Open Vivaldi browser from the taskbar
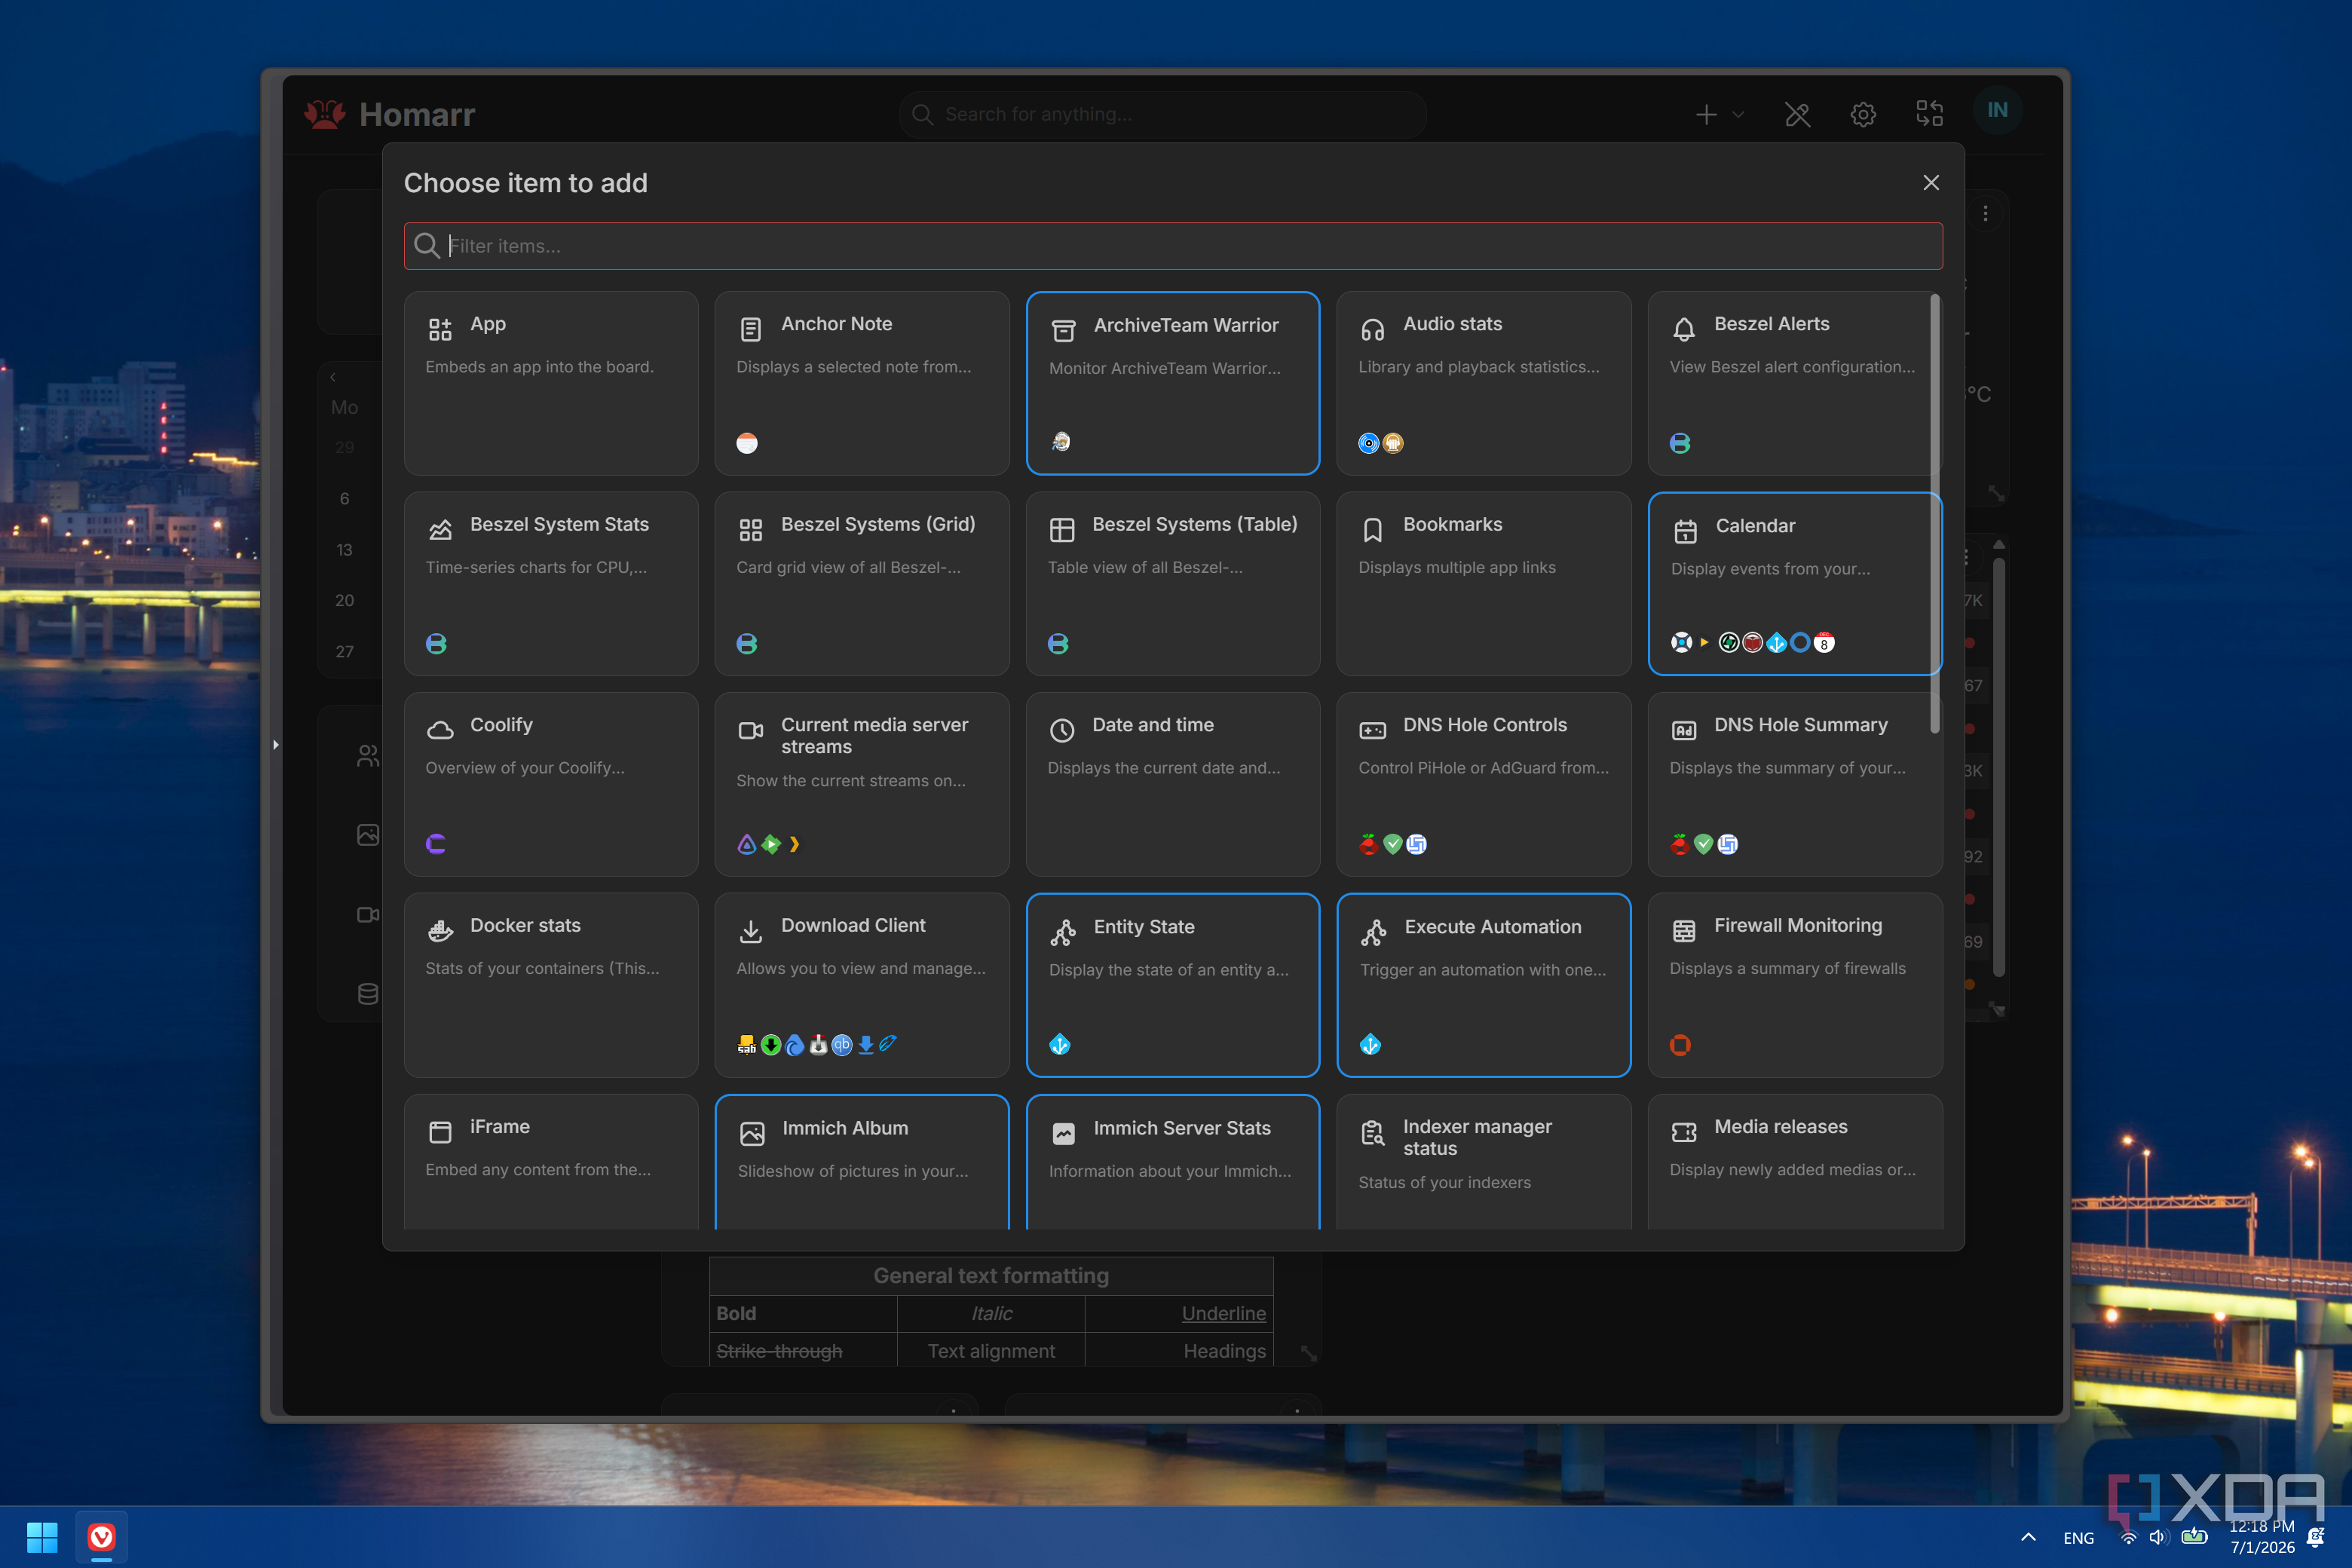The height and width of the screenshot is (1568, 2352). 101,1537
